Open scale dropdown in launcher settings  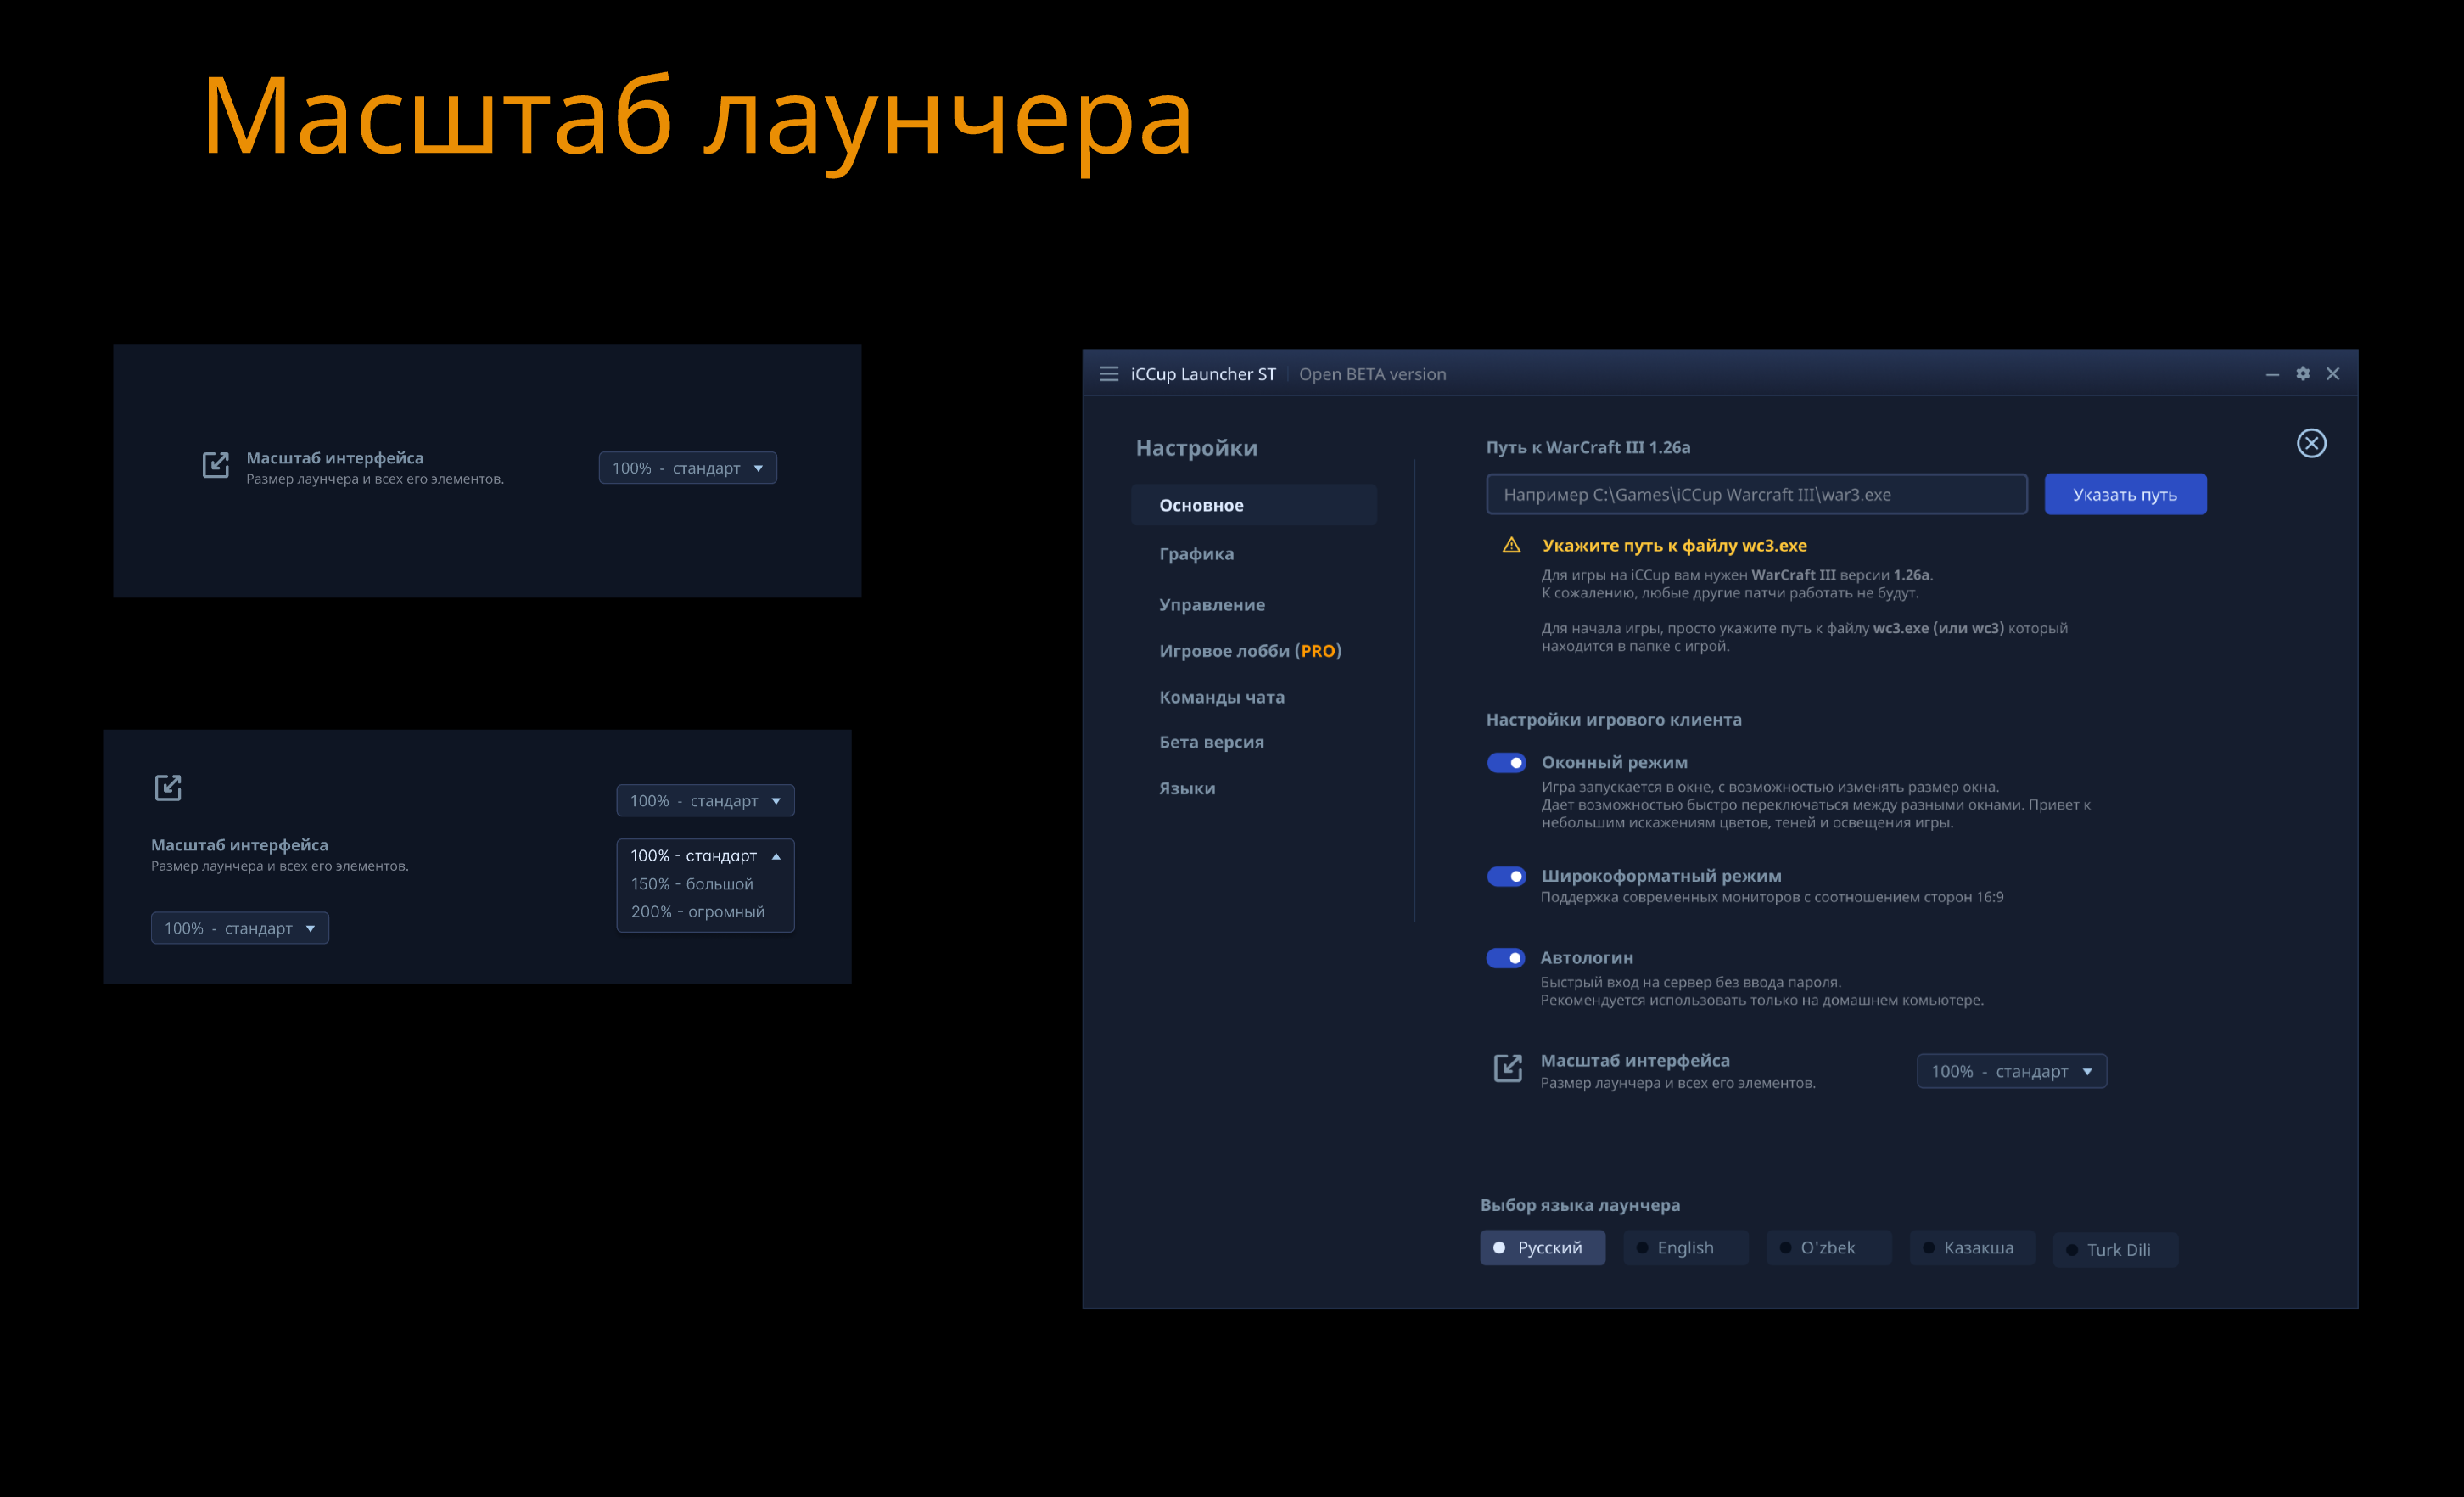pyautogui.click(x=2011, y=1071)
